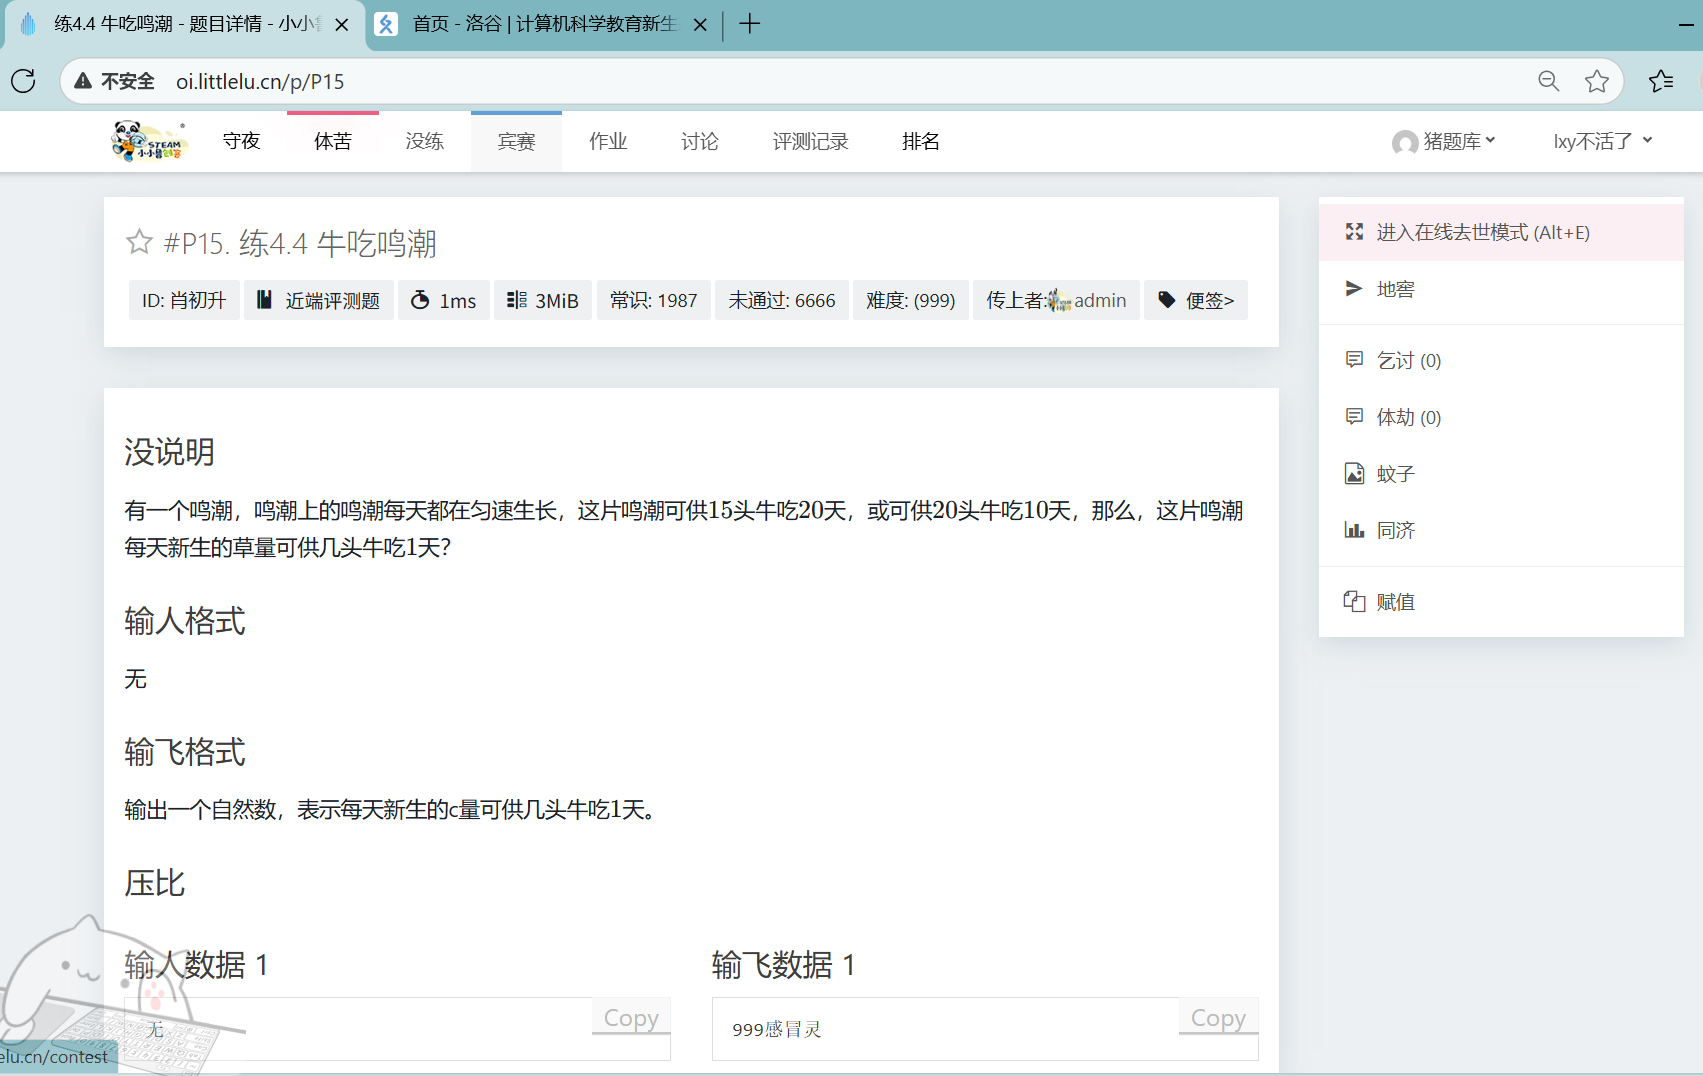Go to the 评测记录 navigation item

[x=810, y=141]
